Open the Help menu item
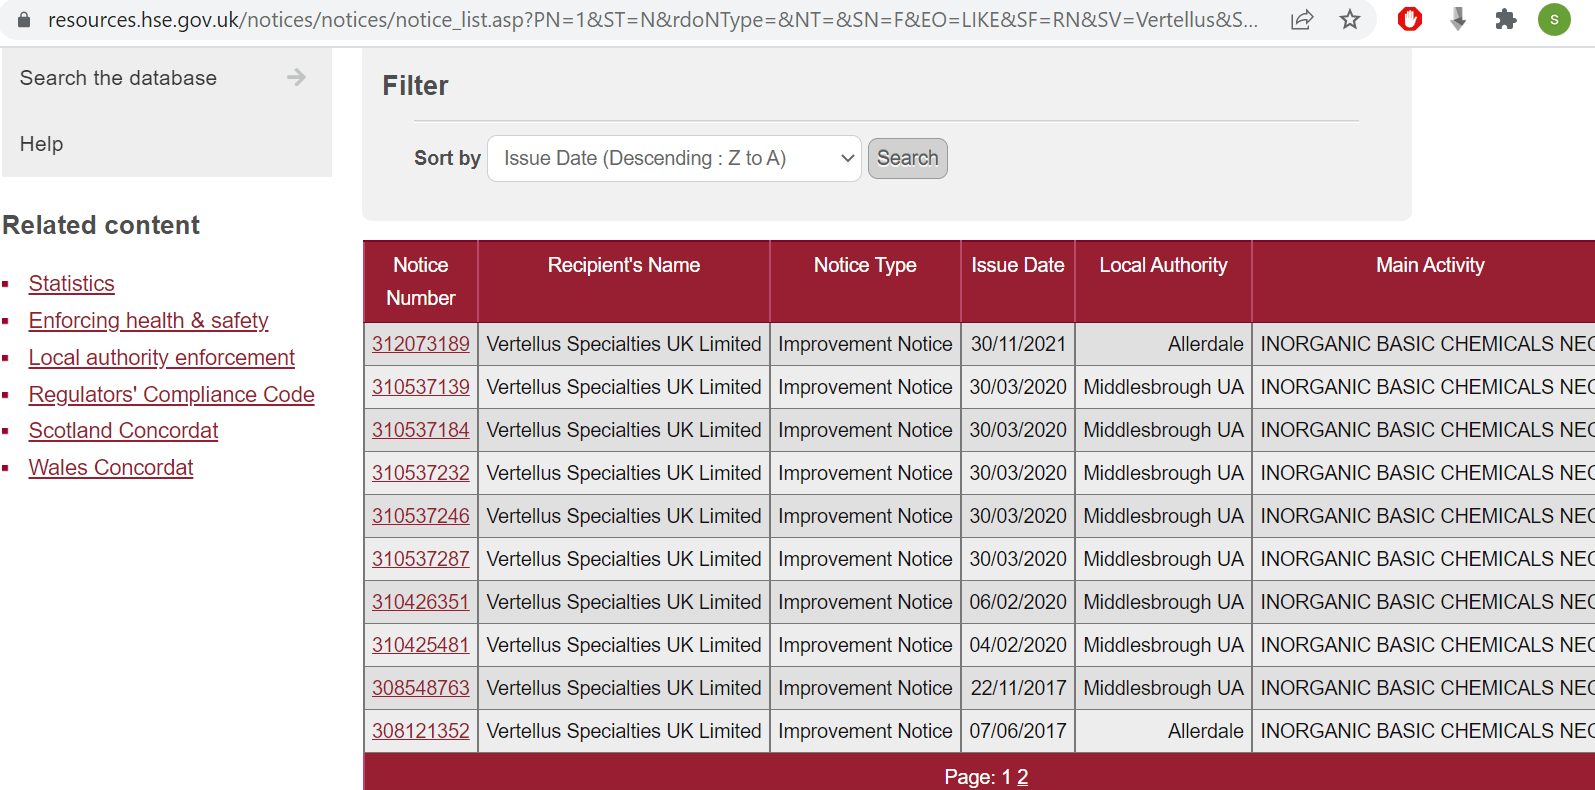This screenshot has width=1595, height=790. 41,144
